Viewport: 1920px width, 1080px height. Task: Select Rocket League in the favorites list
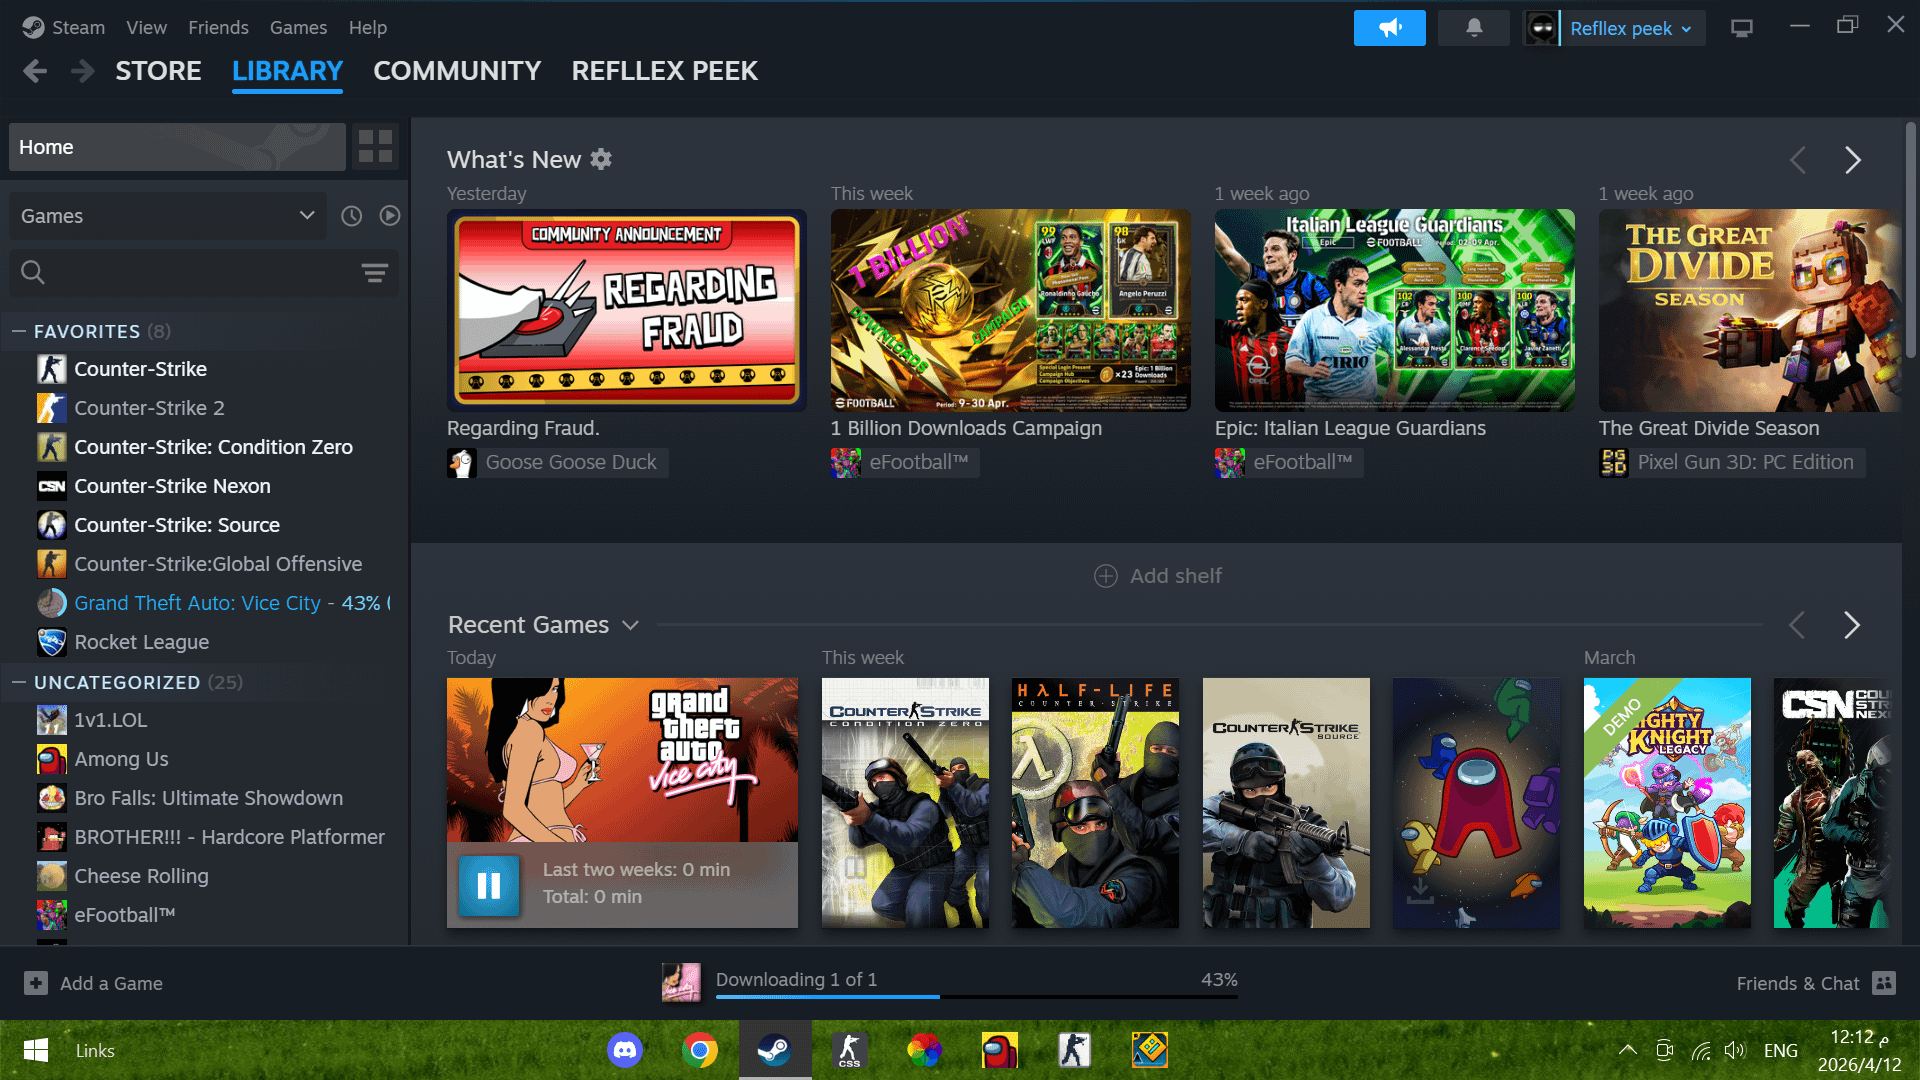141,642
